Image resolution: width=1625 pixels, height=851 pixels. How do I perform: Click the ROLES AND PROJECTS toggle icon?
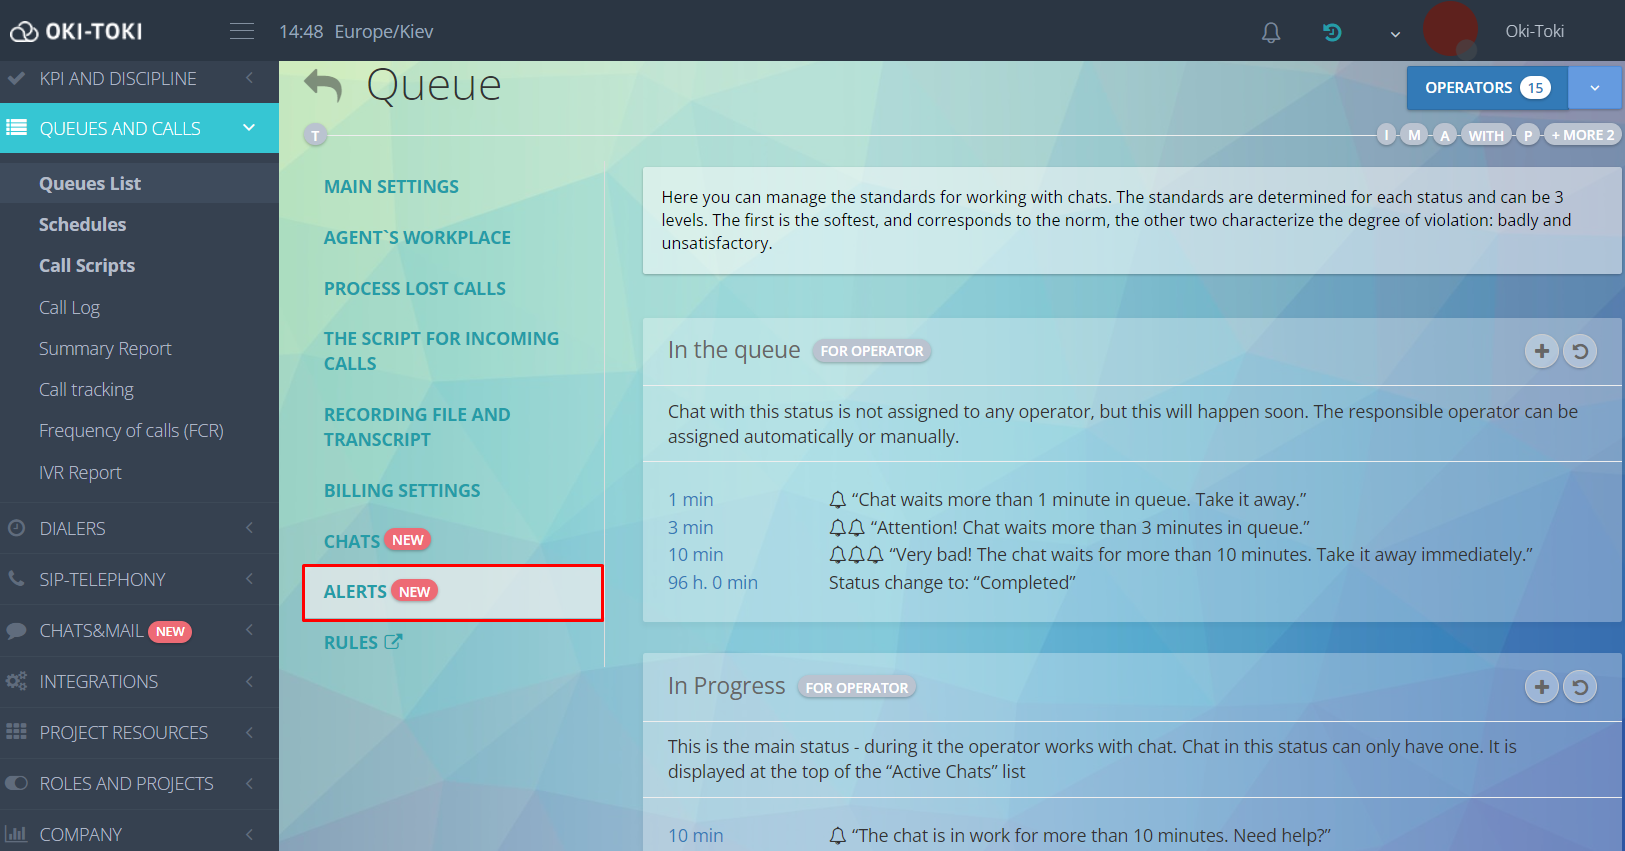coord(16,783)
